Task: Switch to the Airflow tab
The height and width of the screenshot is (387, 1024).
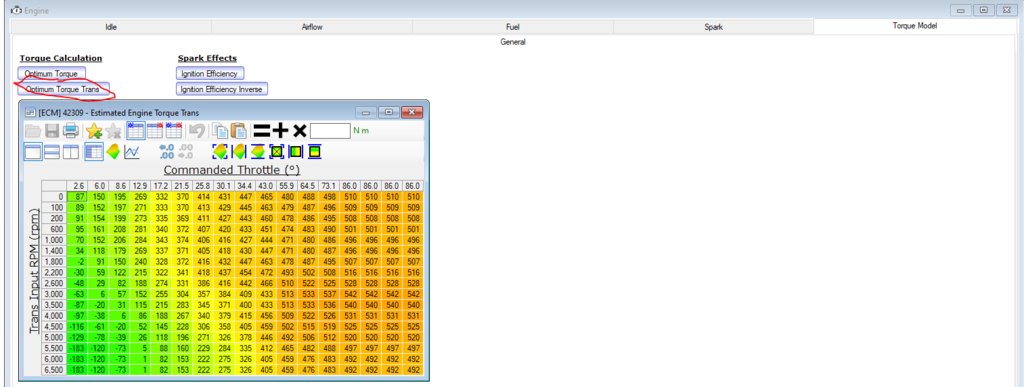Action: tap(312, 27)
